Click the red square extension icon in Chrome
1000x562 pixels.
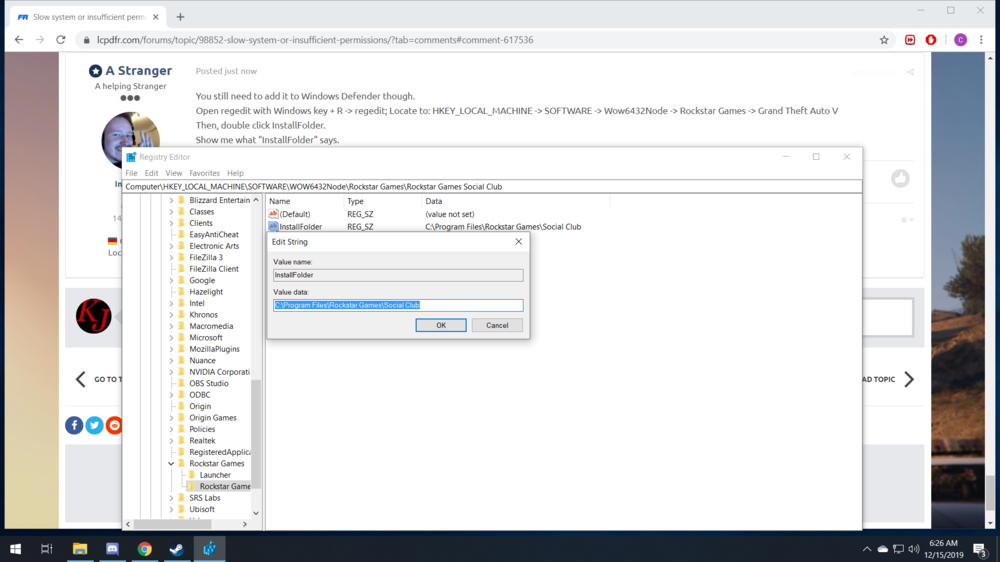coord(910,40)
